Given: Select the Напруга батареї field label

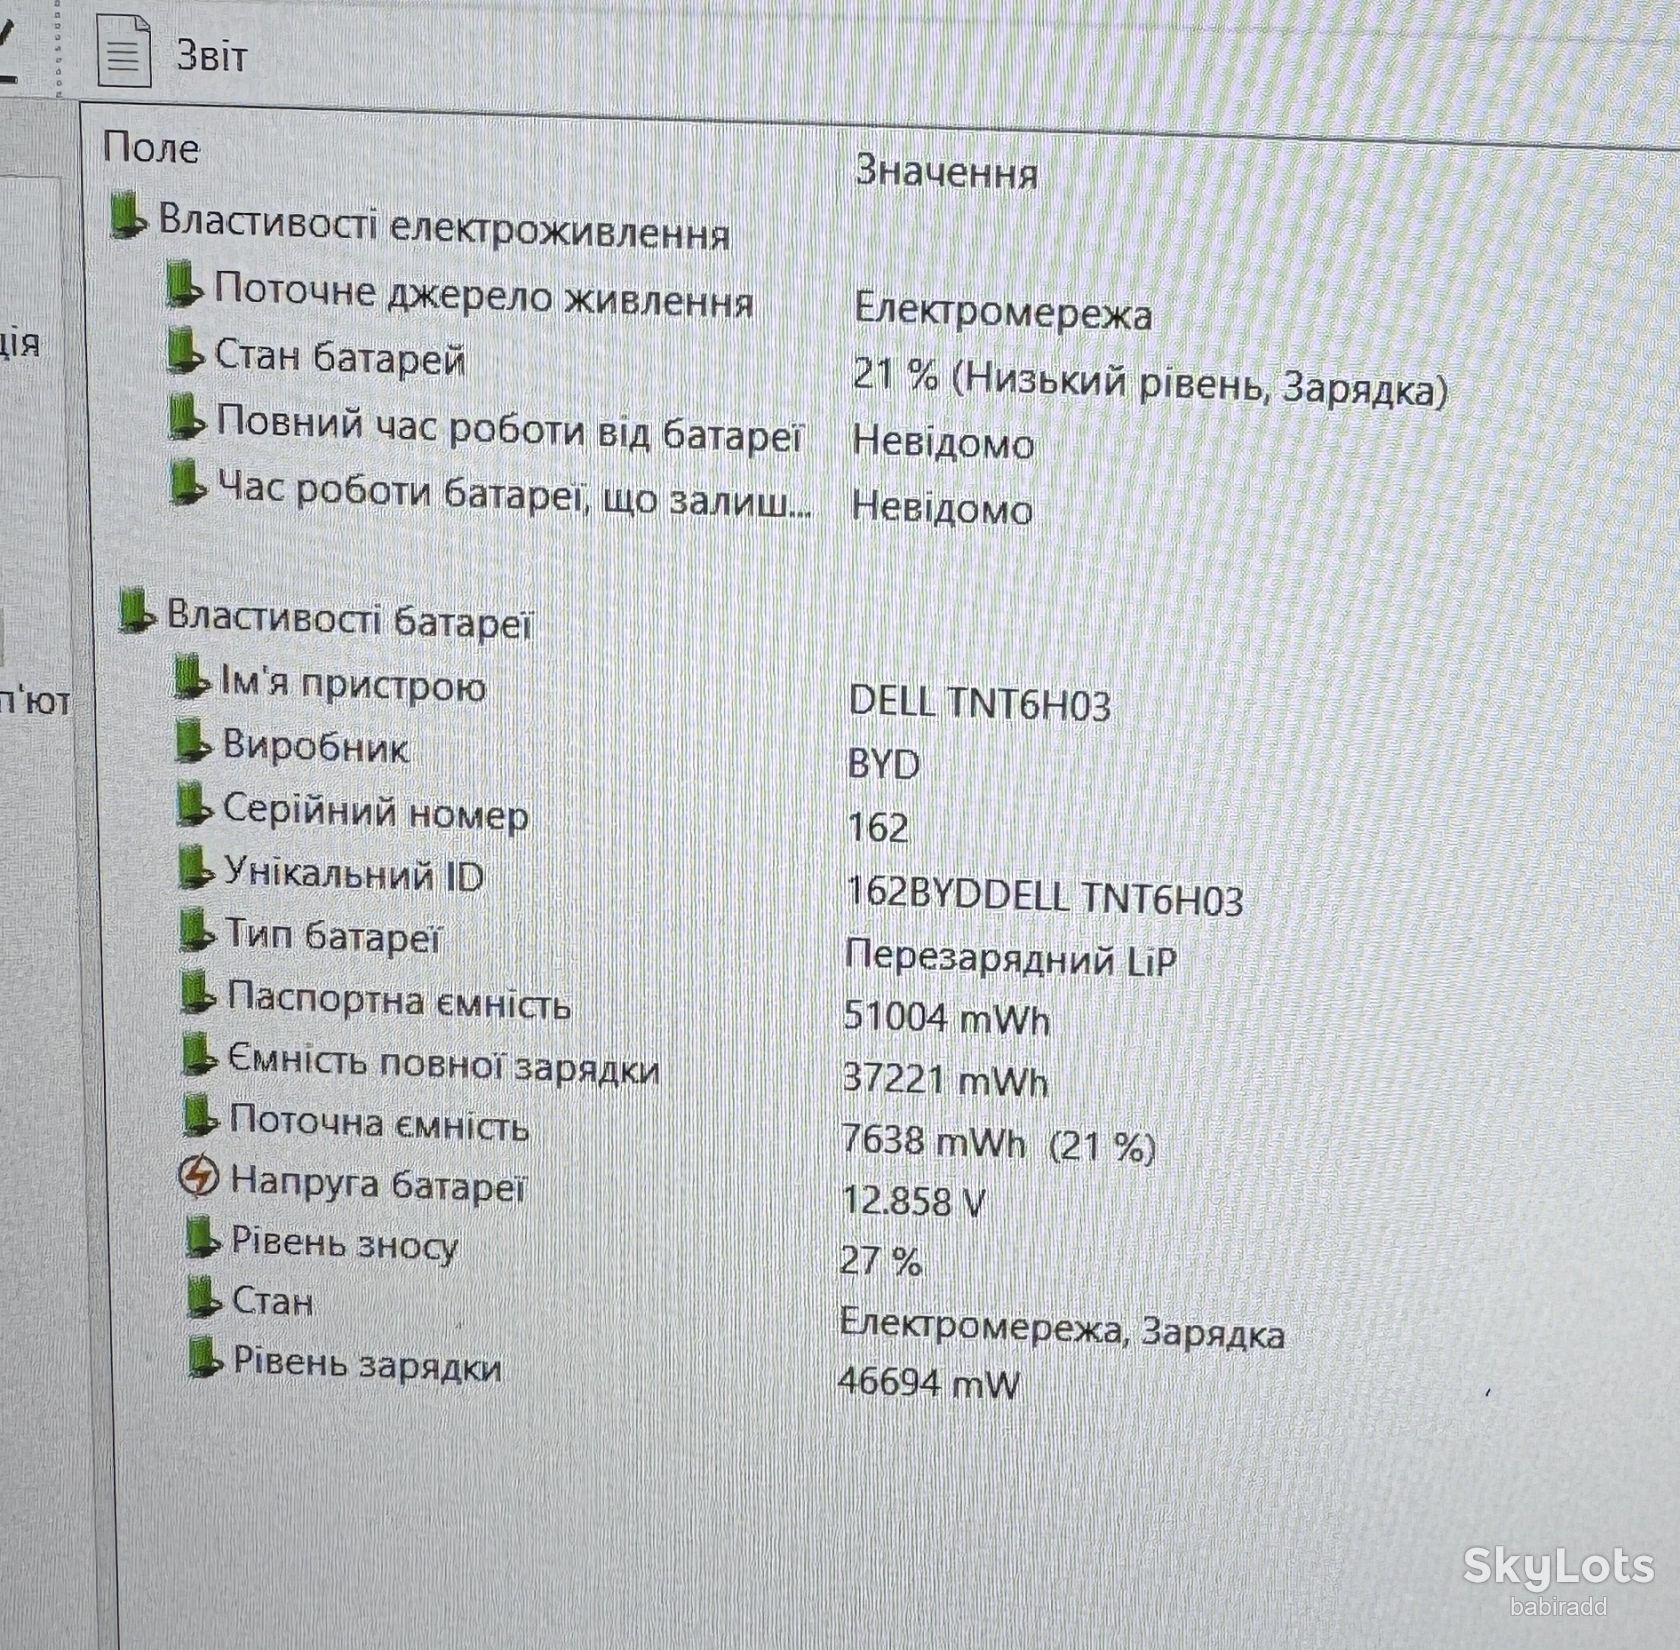Looking at the screenshot, I should click(377, 1183).
